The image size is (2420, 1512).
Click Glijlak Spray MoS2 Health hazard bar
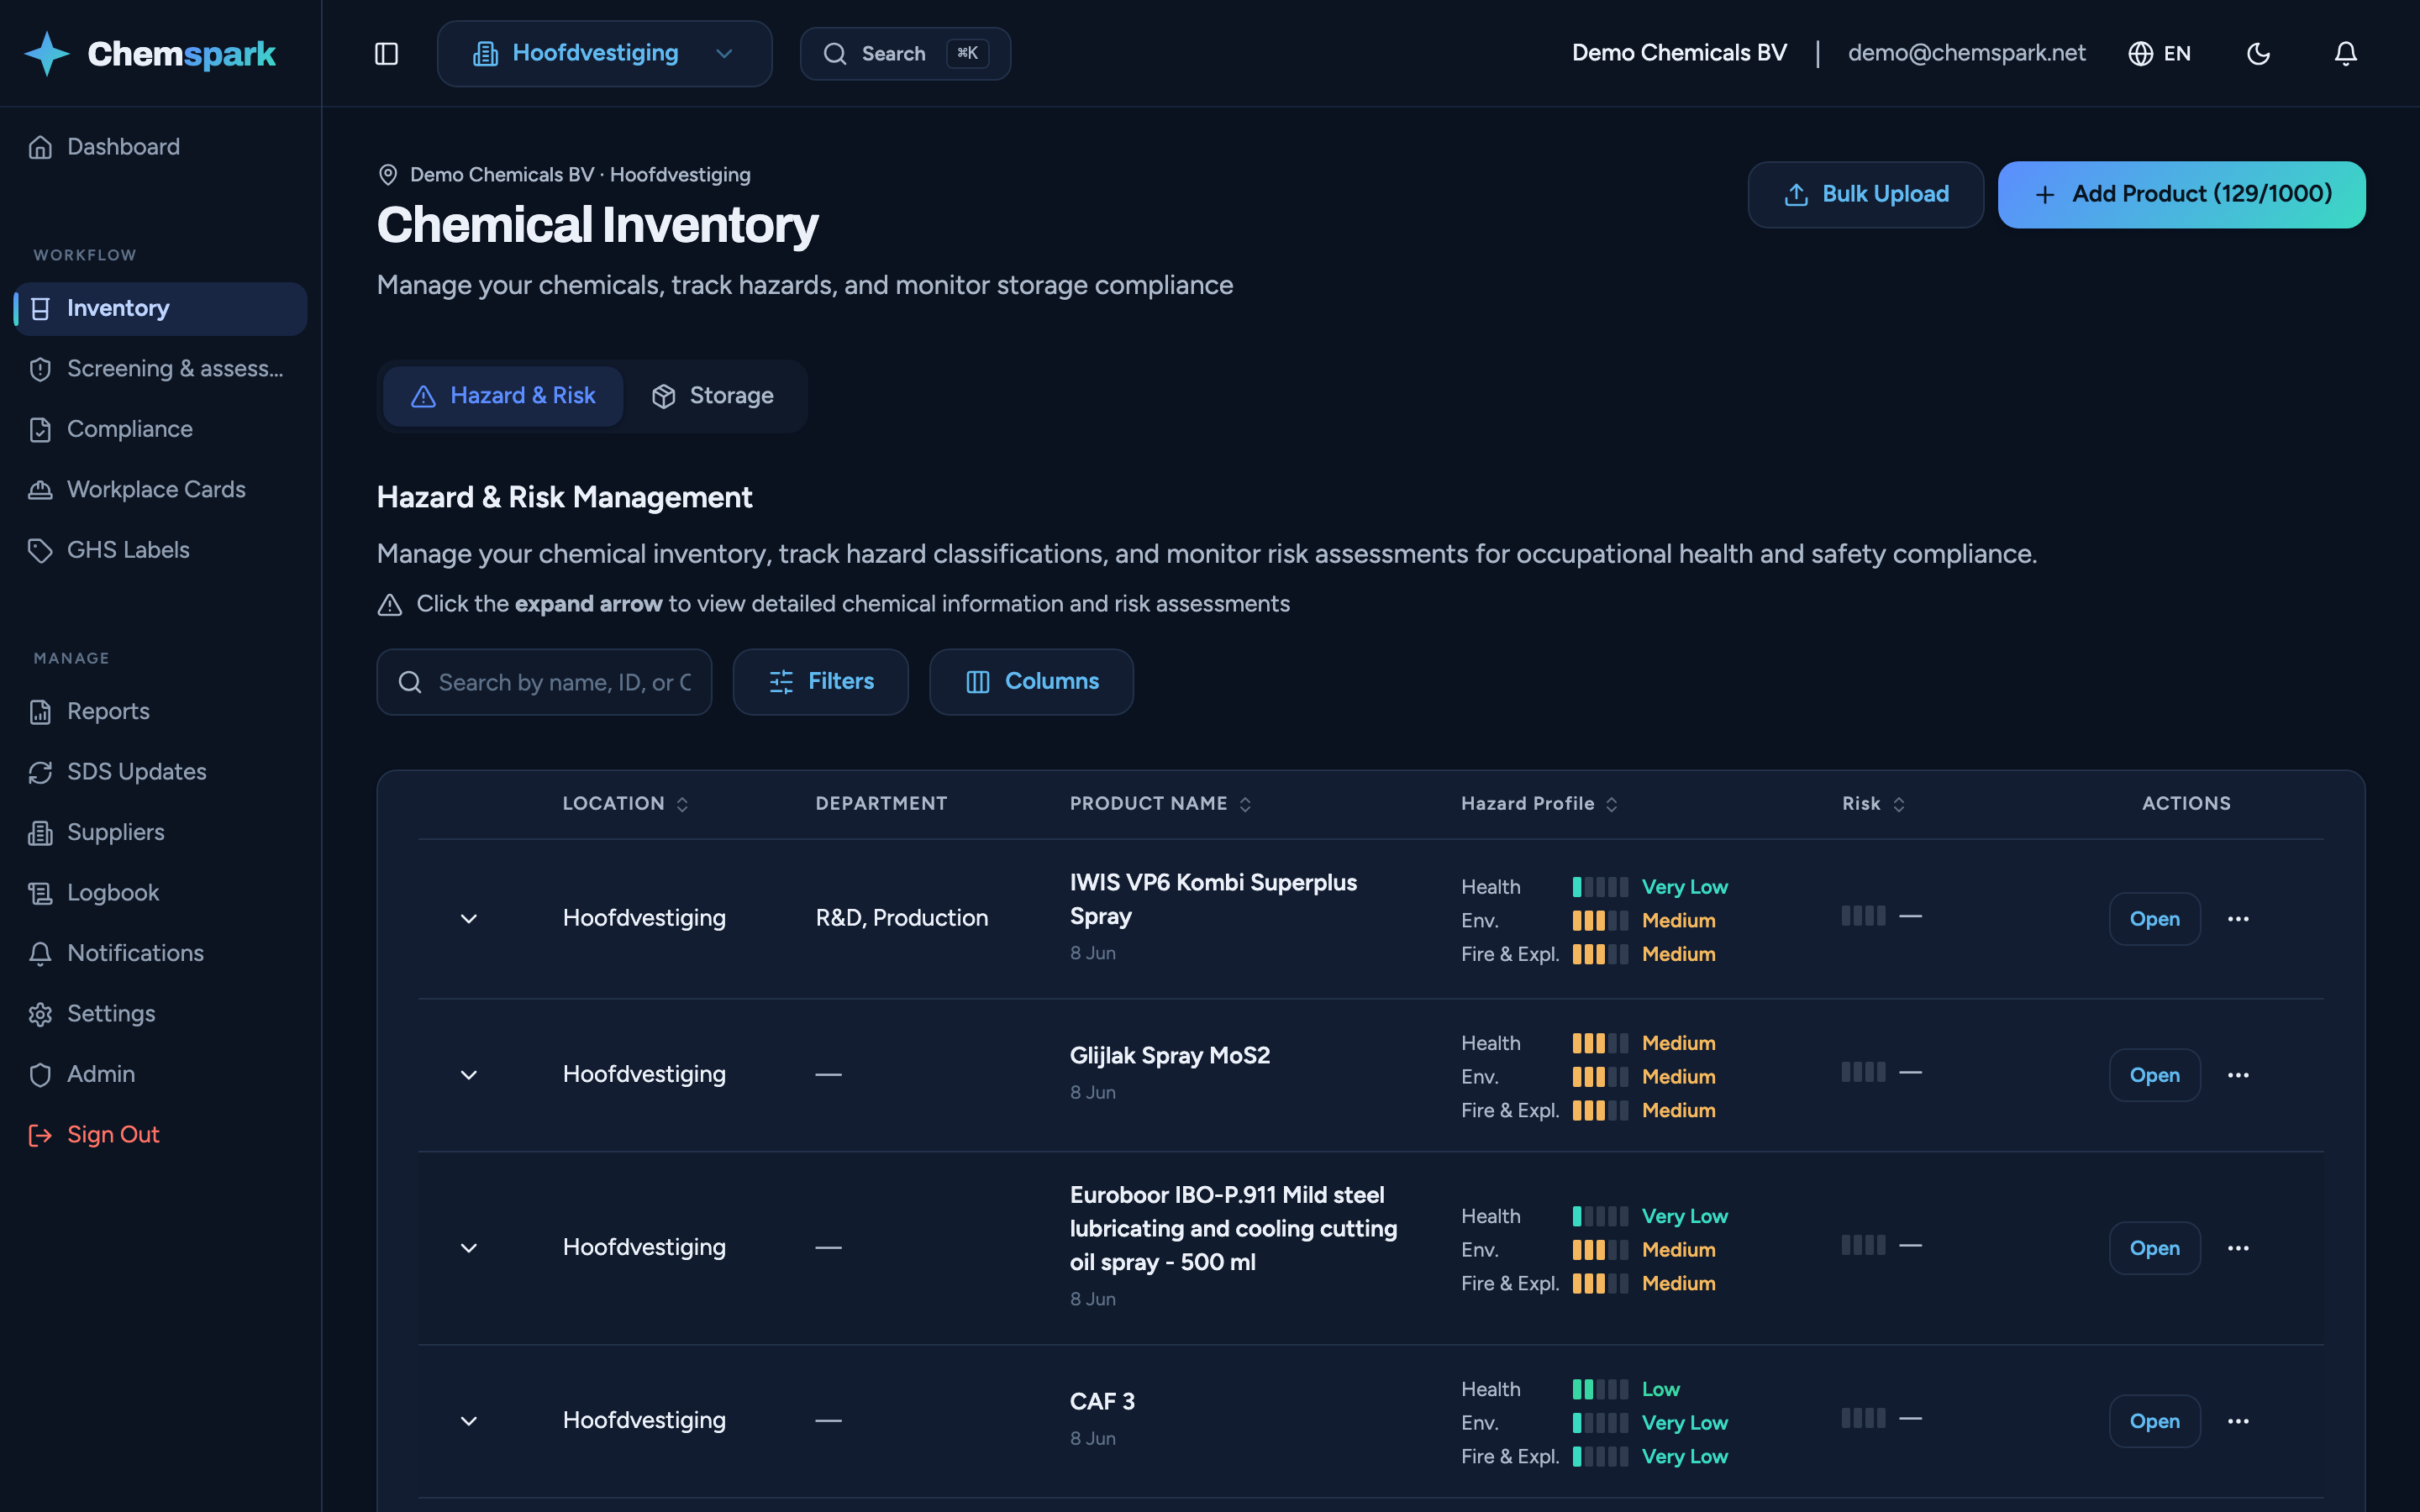click(1600, 1043)
